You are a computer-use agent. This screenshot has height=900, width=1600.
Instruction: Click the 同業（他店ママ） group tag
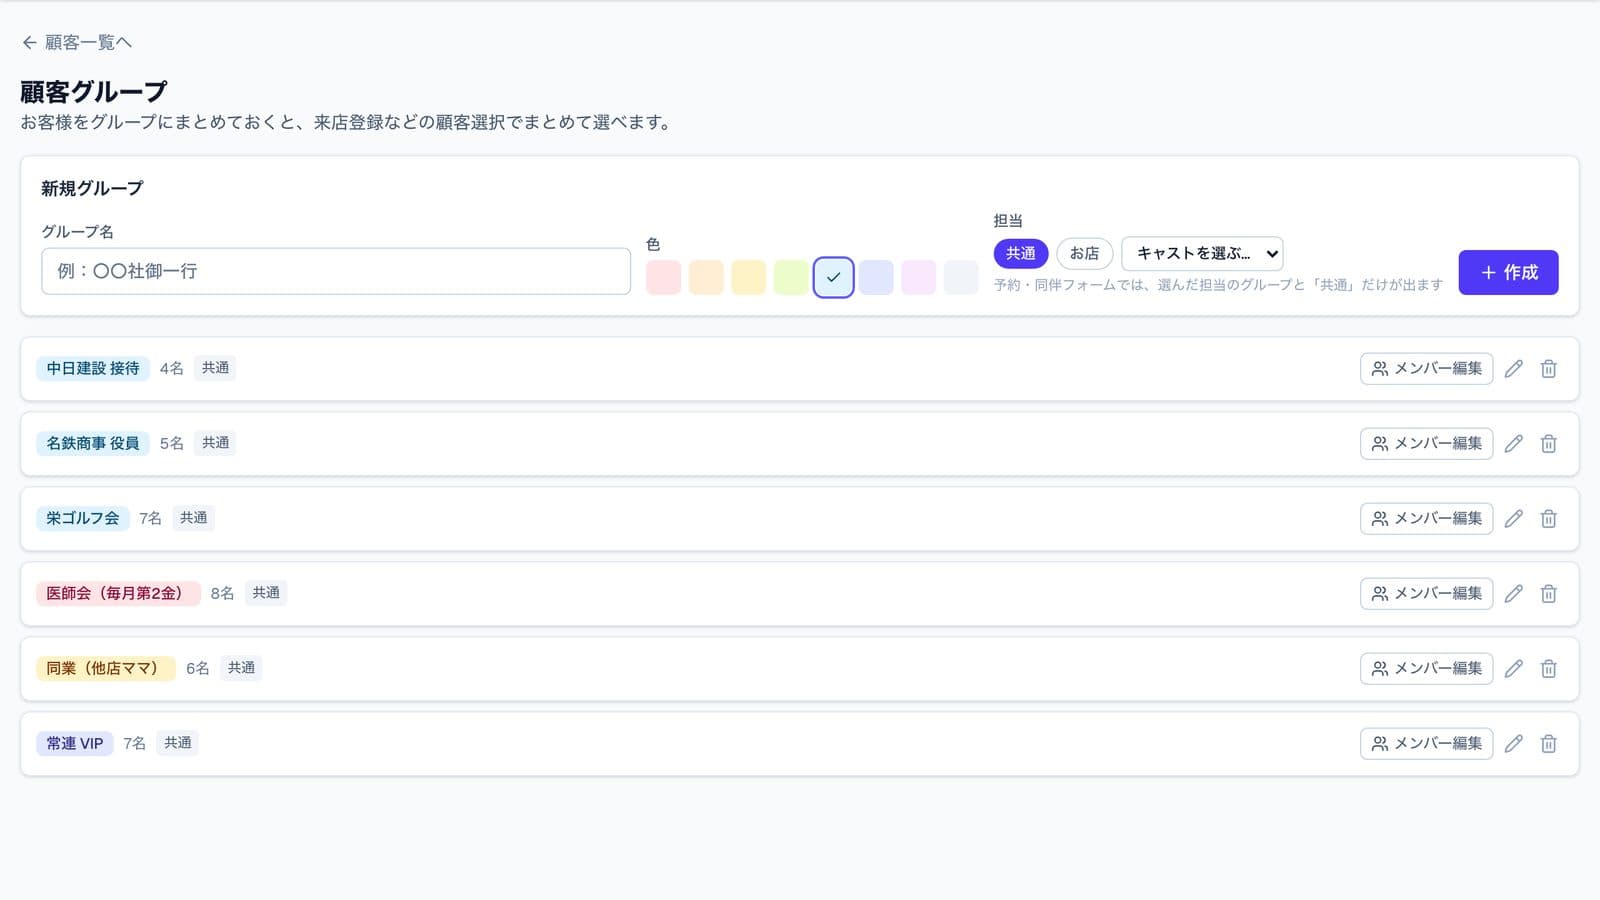click(x=106, y=669)
